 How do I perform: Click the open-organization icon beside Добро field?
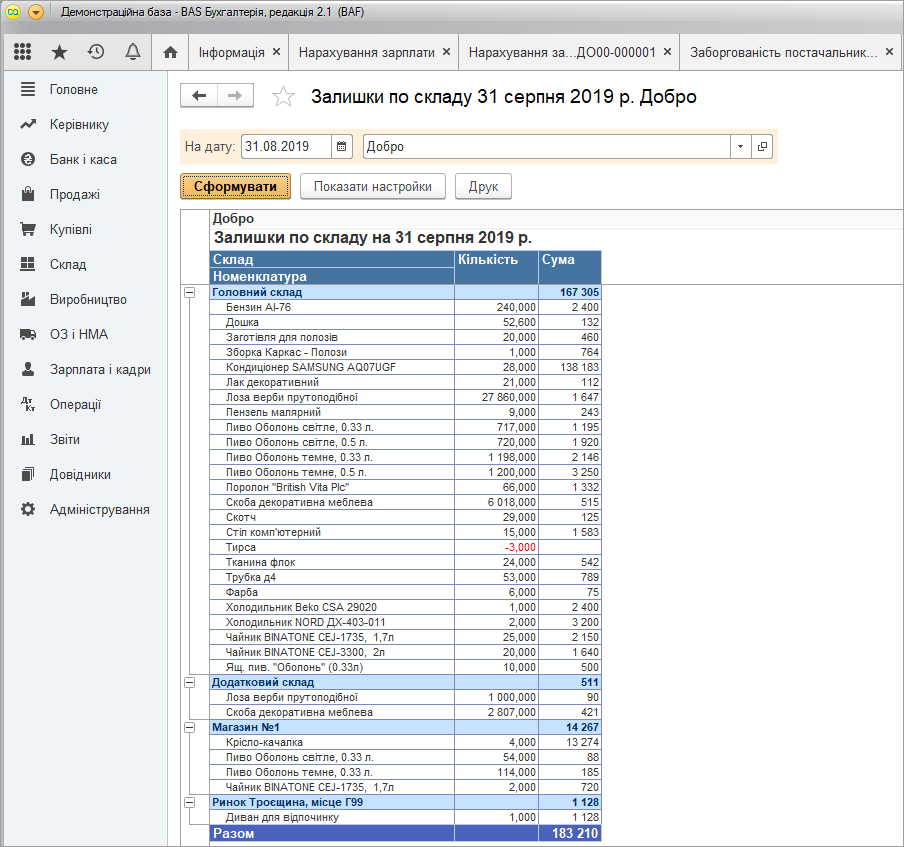coord(763,146)
